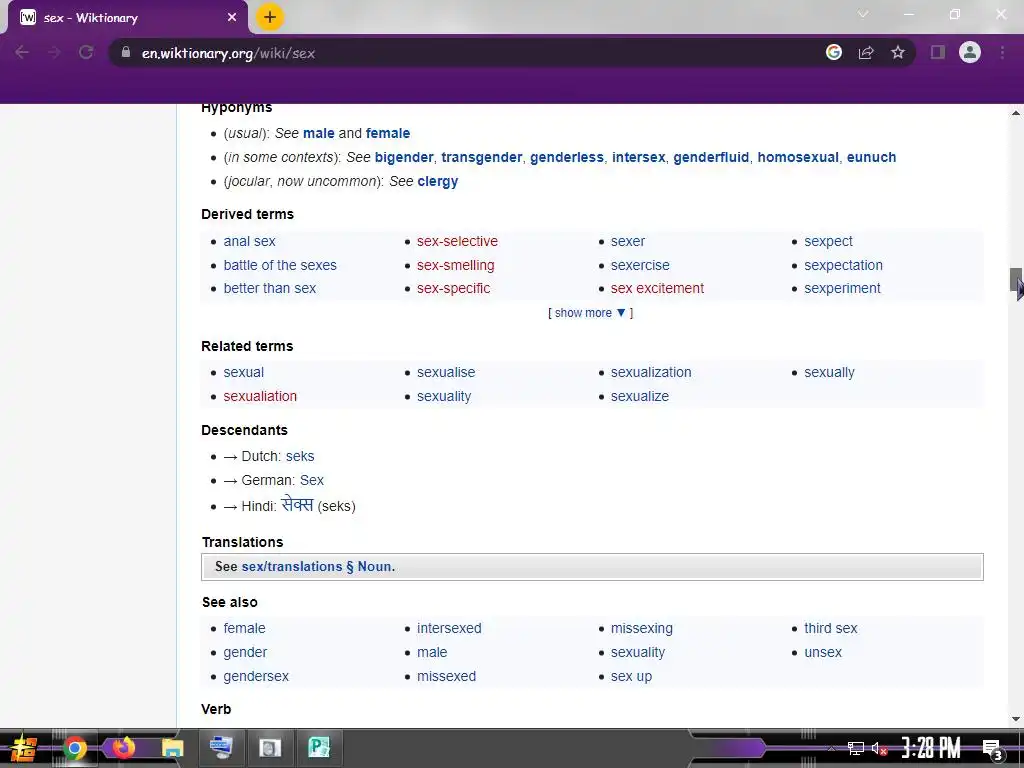Click the lock site info icon

click(126, 52)
